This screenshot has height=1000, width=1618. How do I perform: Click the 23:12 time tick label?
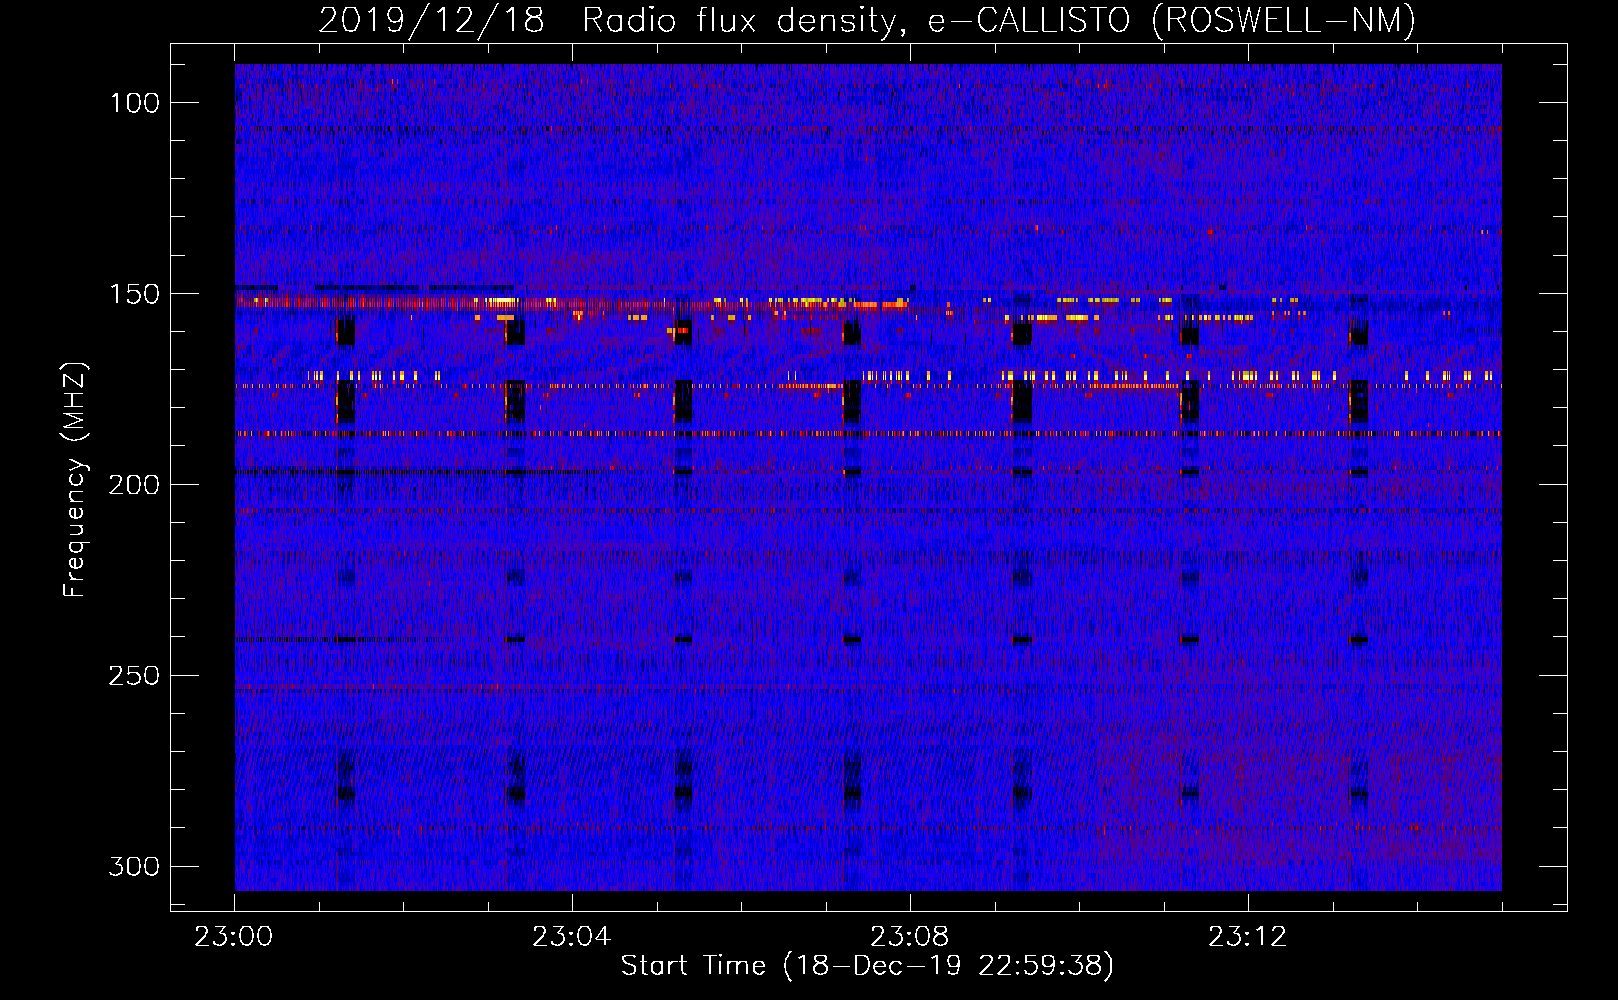1248,937
